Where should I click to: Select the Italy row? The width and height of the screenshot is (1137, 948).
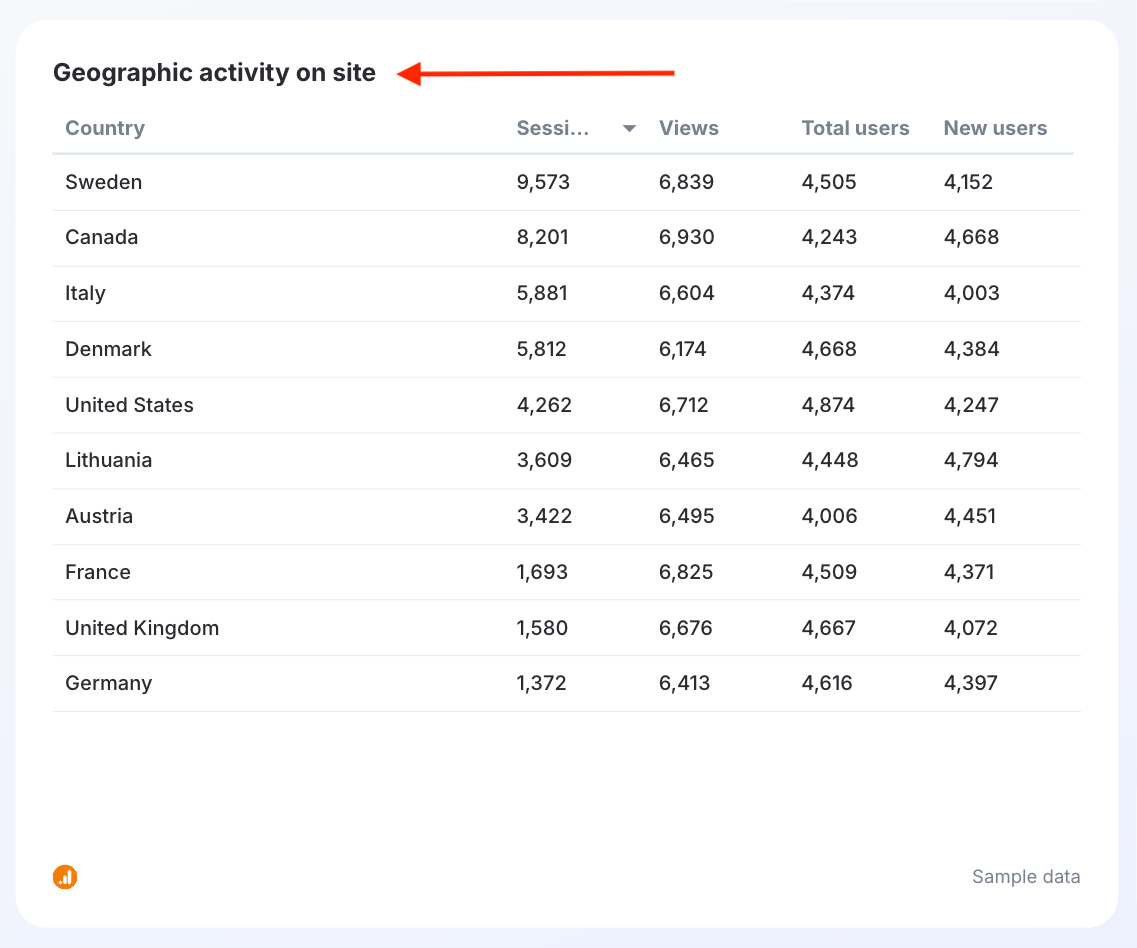pyautogui.click(x=85, y=293)
